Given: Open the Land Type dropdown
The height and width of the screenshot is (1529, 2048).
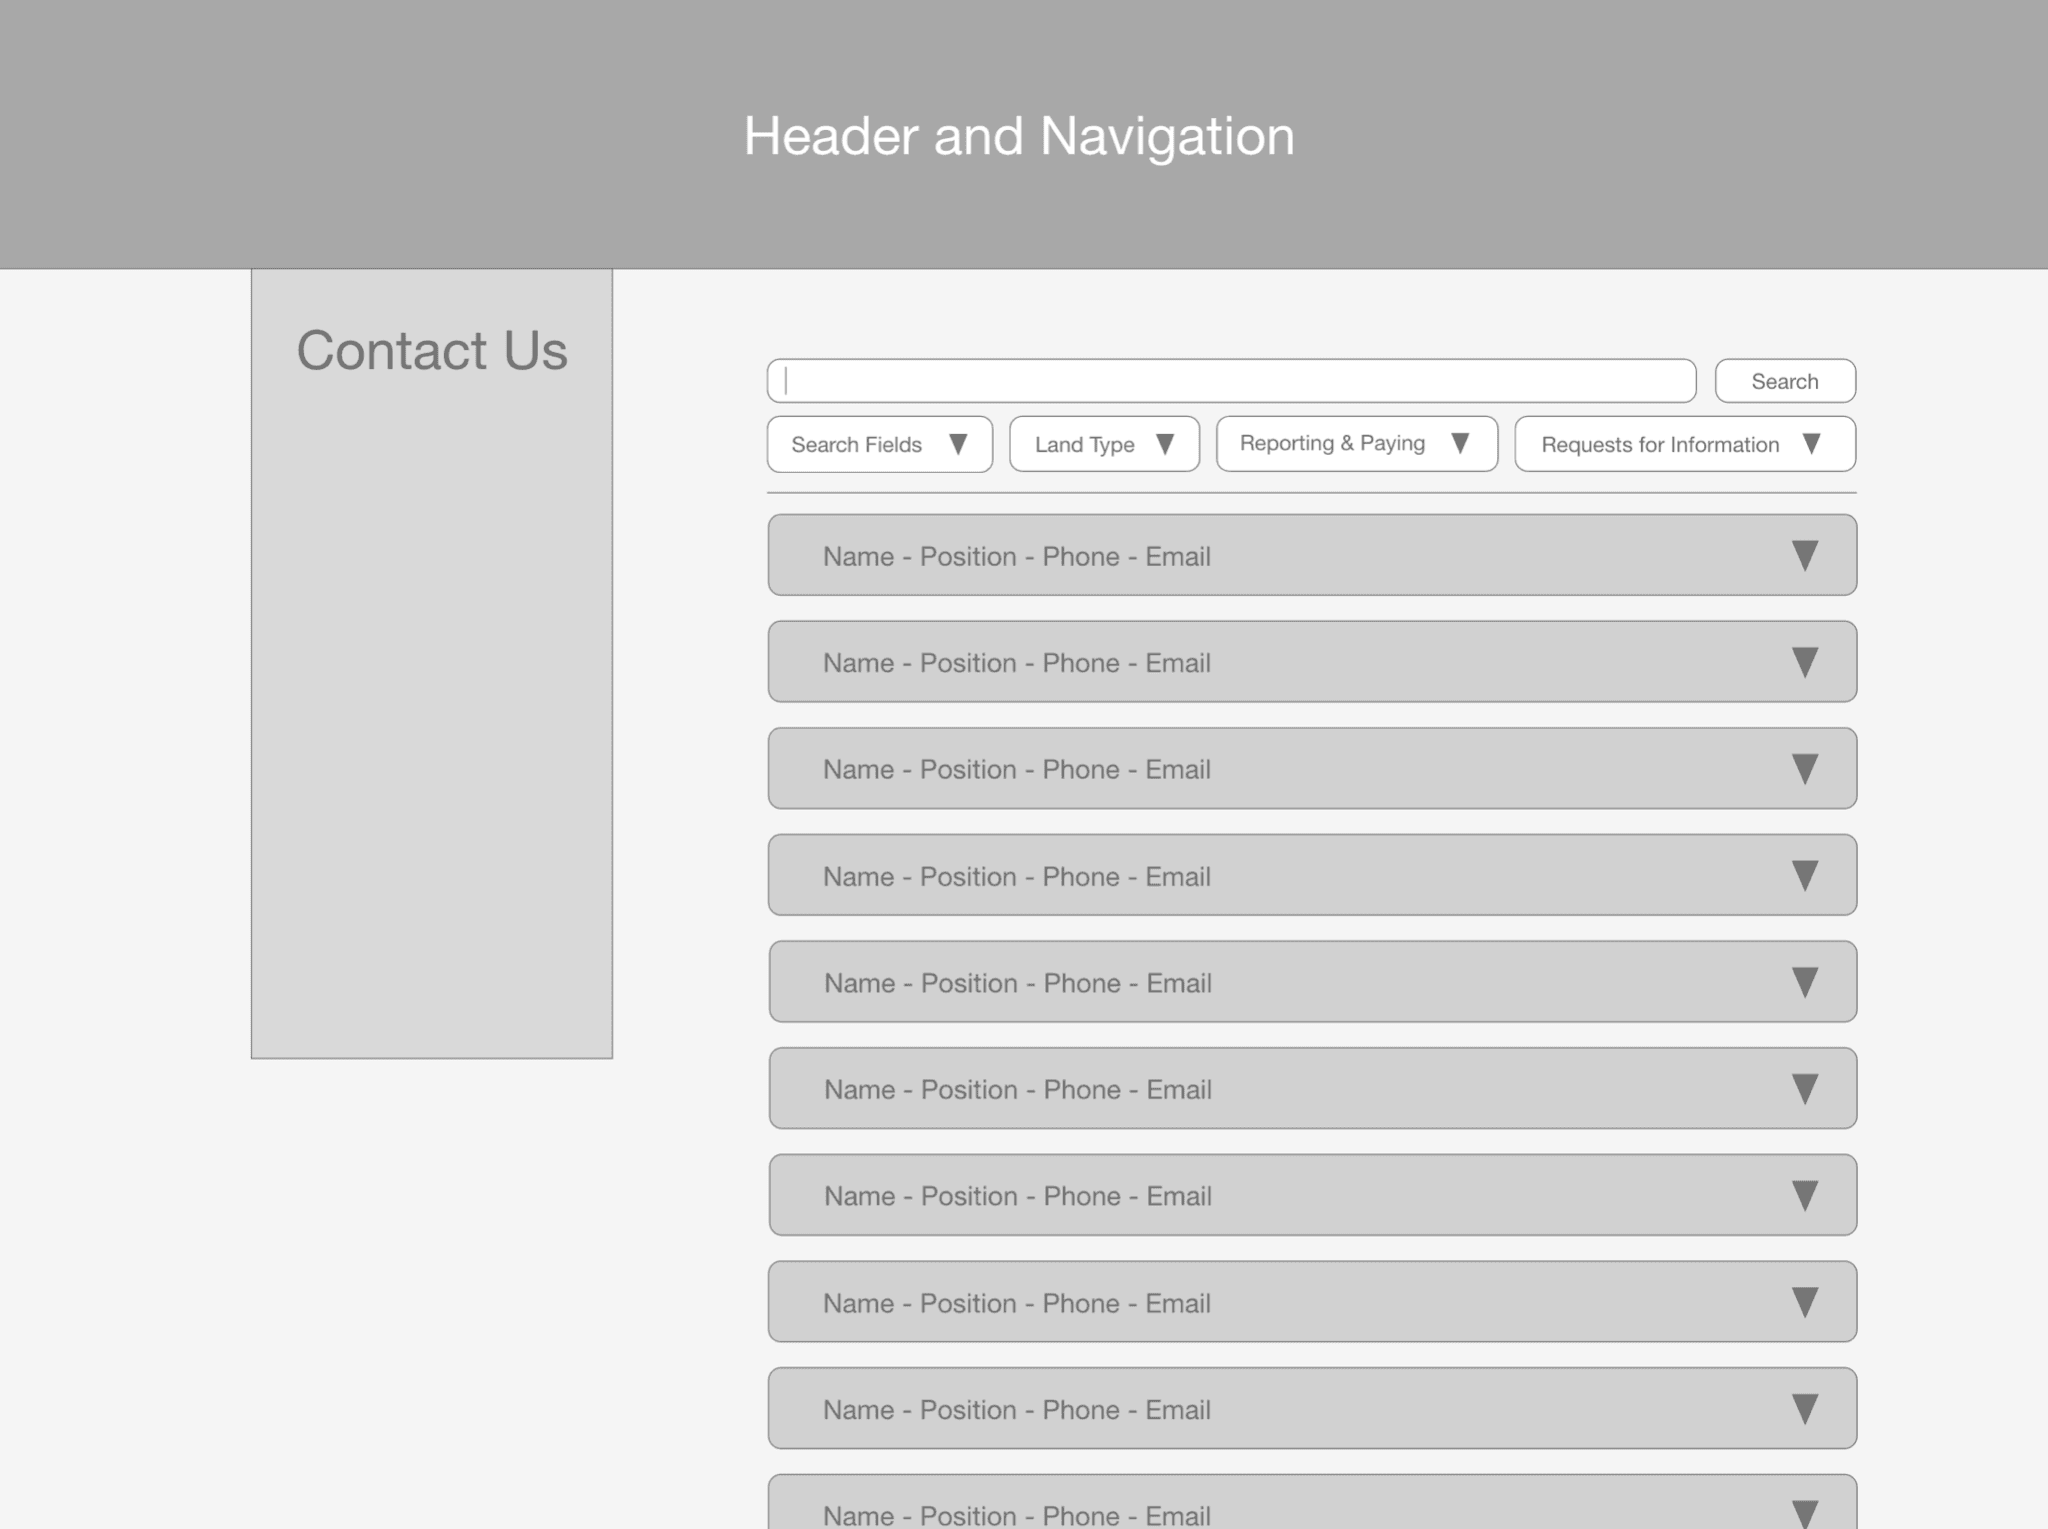Looking at the screenshot, I should click(x=1103, y=444).
